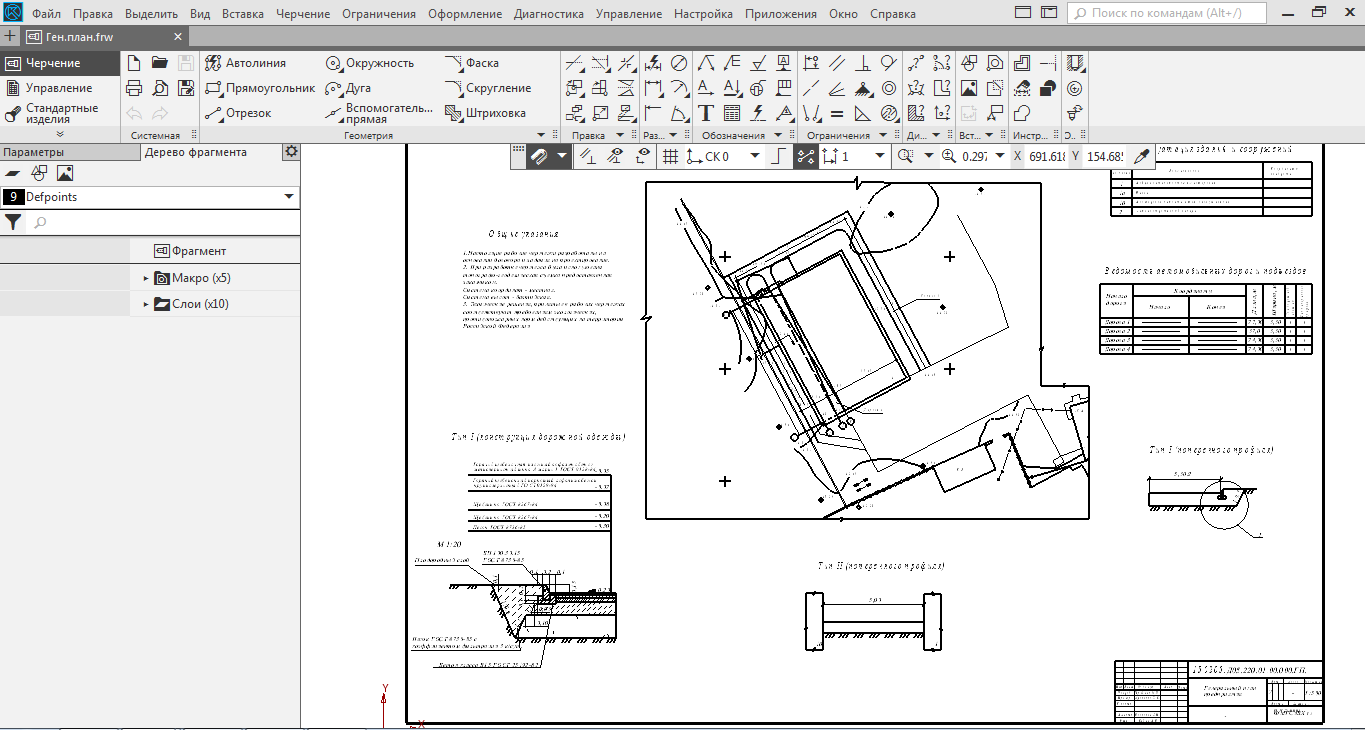The image size is (1365, 730).
Task: Toggle the grid display button
Action: pyautogui.click(x=670, y=156)
